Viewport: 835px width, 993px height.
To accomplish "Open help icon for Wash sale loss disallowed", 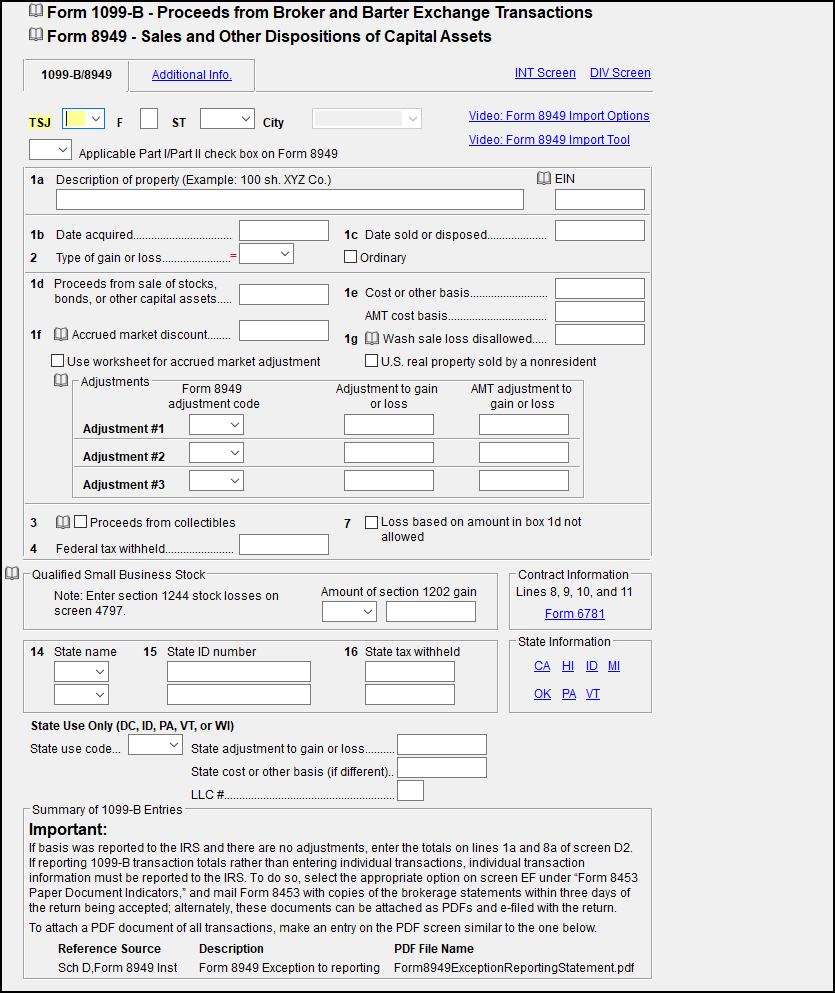I will (x=372, y=338).
